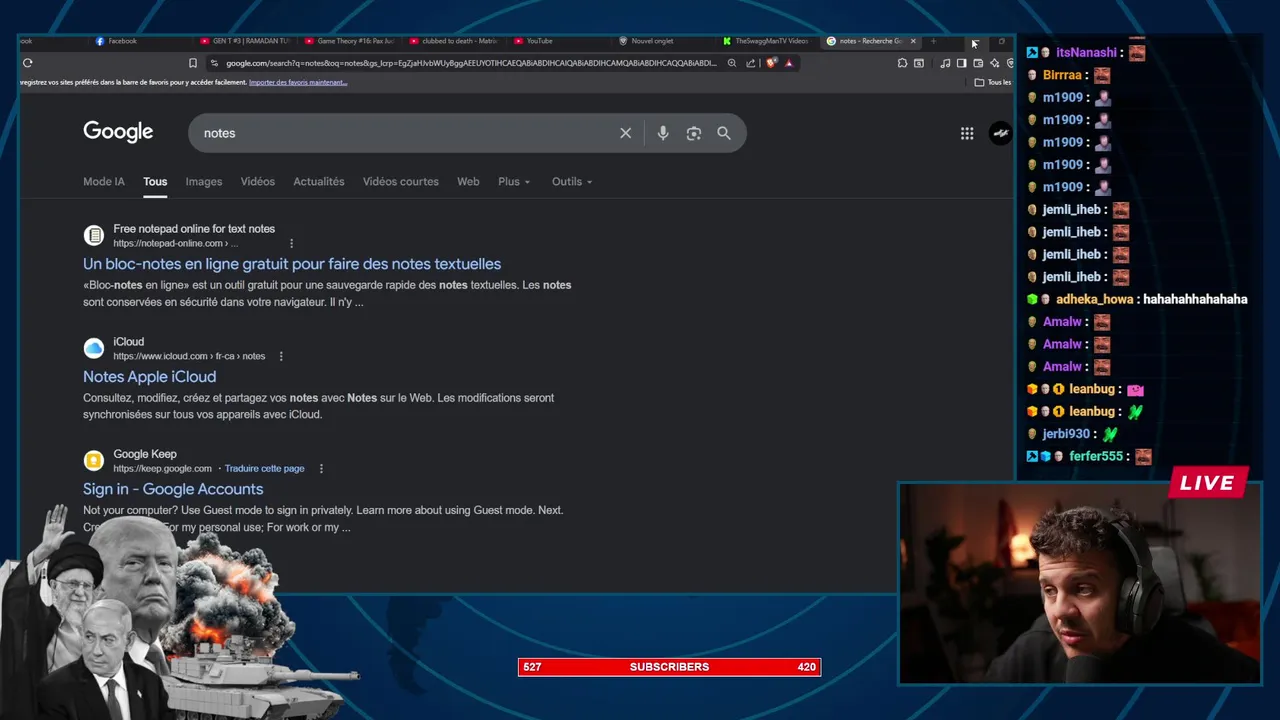Select the Actualités search filter
Screen dimensions: 1280x720
point(318,181)
